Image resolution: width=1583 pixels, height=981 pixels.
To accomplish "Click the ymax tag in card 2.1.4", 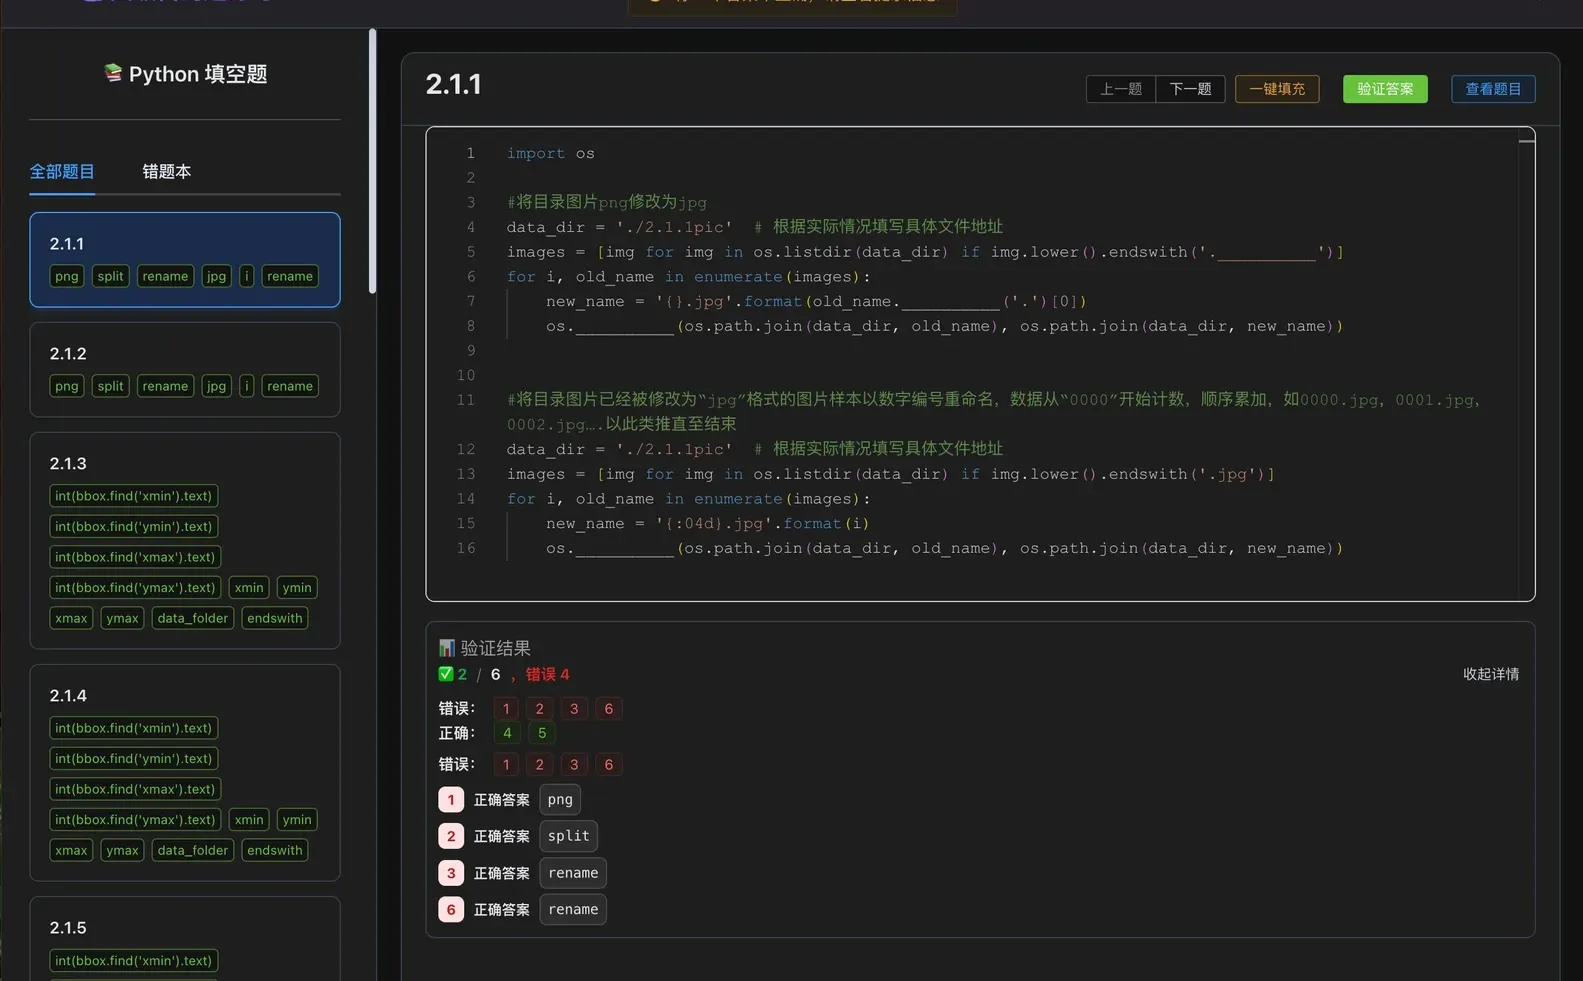I will tap(122, 850).
